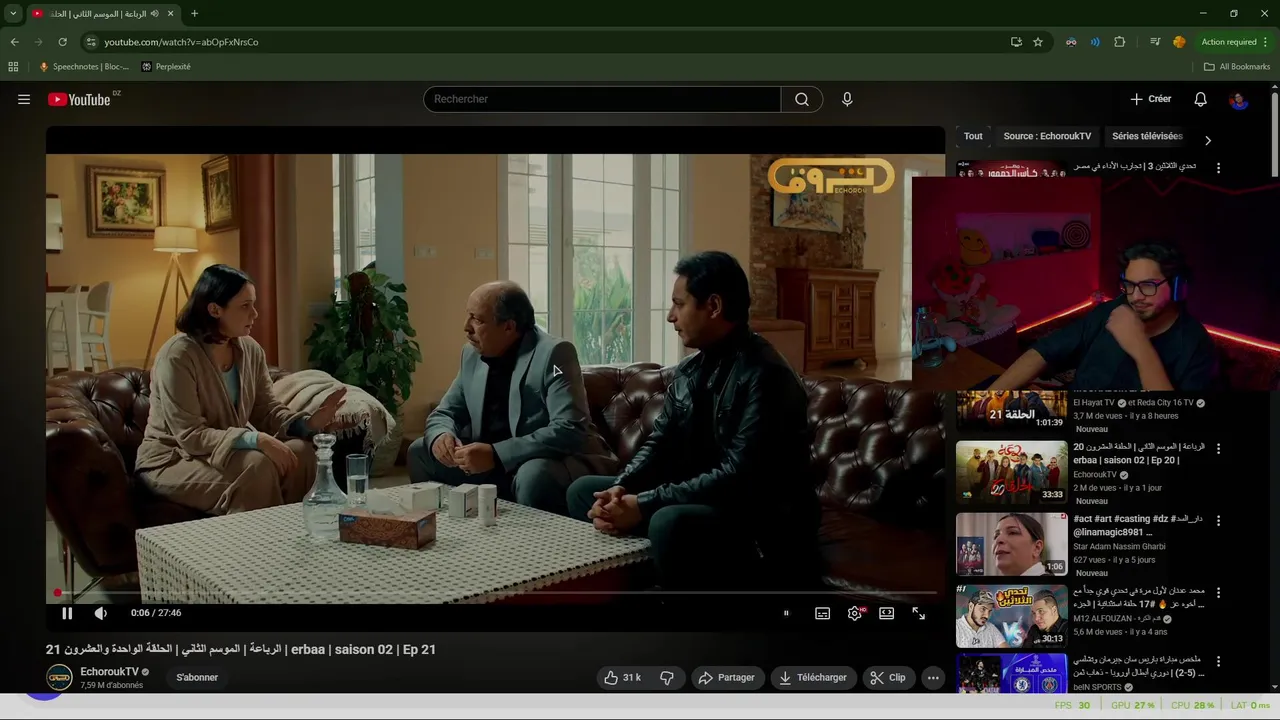This screenshot has width=1280, height=720.
Task: Open EchoroukTV channel name link
Action: pos(109,672)
